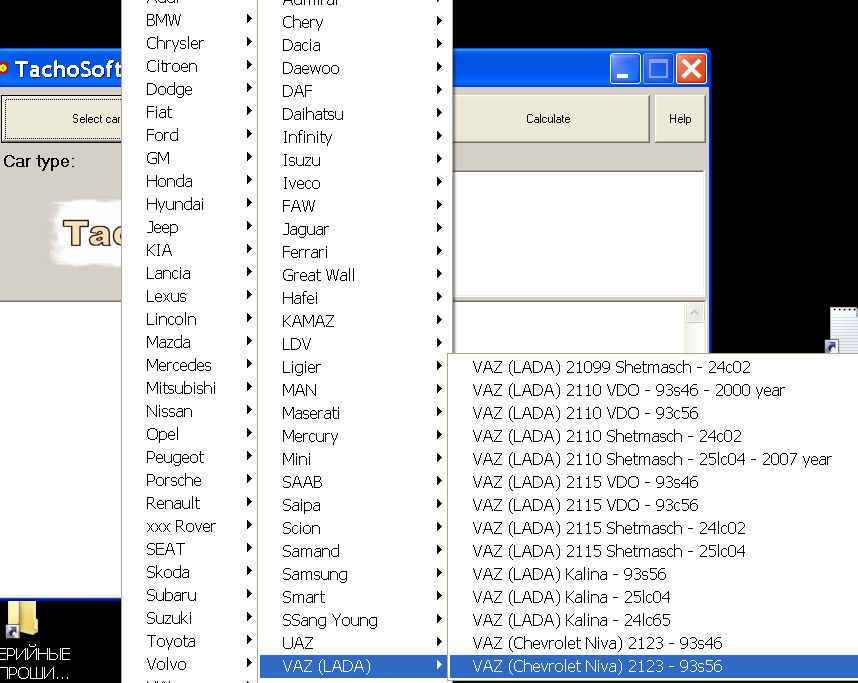858x683 pixels.
Task: Expand the Suzuki submenu arrow
Action: 249,617
